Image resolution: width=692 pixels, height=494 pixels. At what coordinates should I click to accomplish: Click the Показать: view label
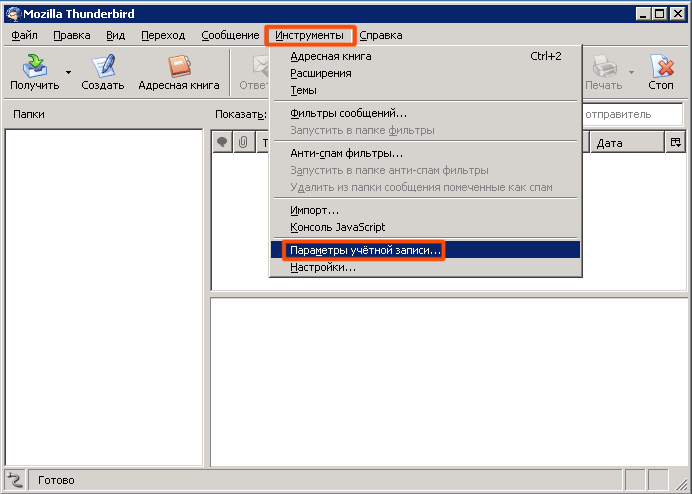click(x=241, y=114)
